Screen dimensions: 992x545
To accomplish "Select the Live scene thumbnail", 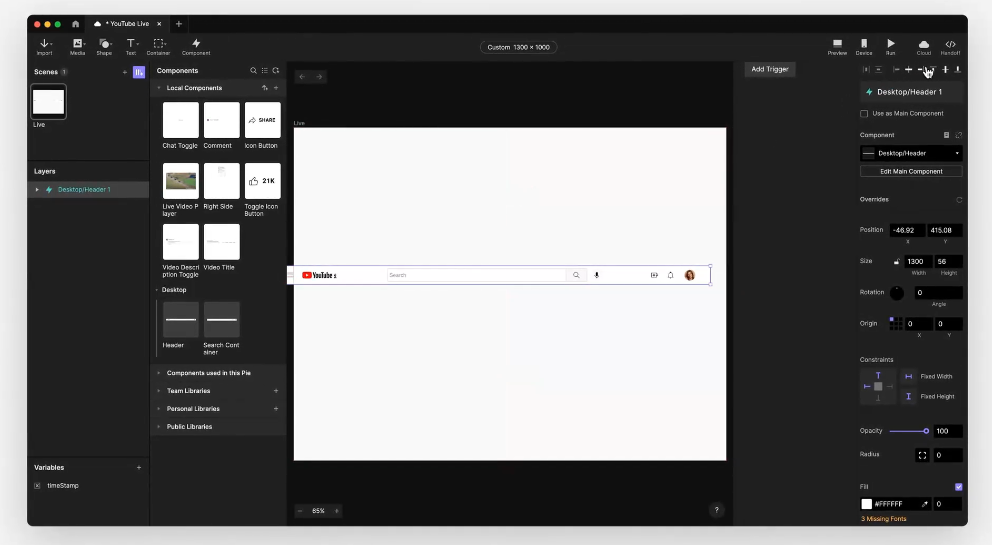I will tap(48, 102).
